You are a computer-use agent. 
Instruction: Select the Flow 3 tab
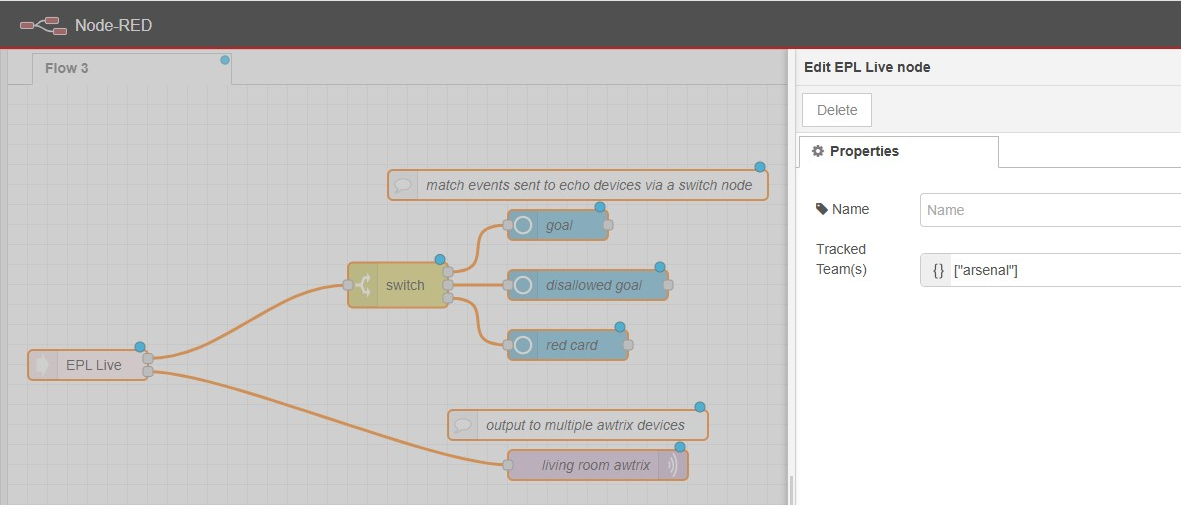tap(132, 69)
